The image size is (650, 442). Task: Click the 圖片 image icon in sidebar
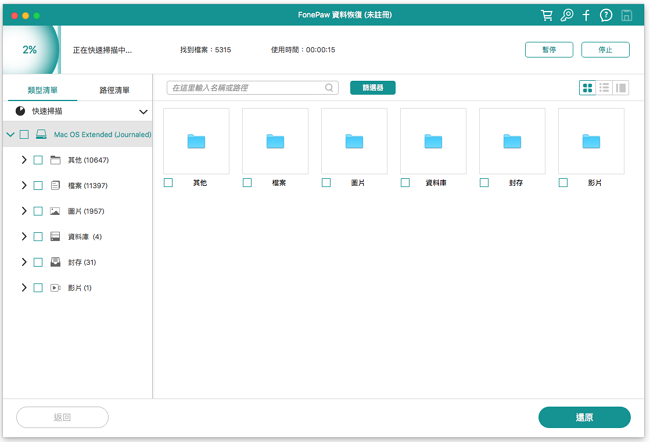(55, 211)
